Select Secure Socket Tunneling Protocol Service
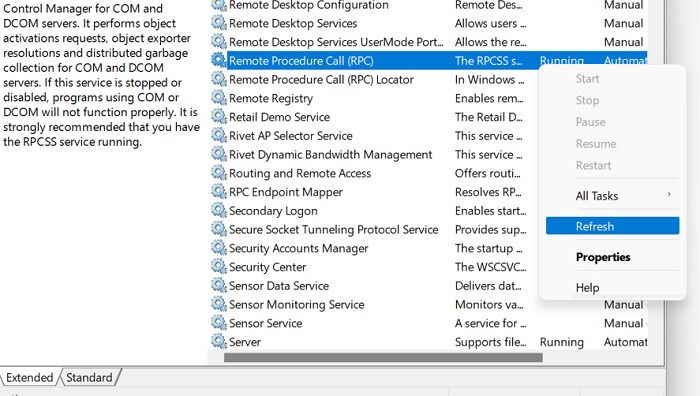 [x=333, y=229]
